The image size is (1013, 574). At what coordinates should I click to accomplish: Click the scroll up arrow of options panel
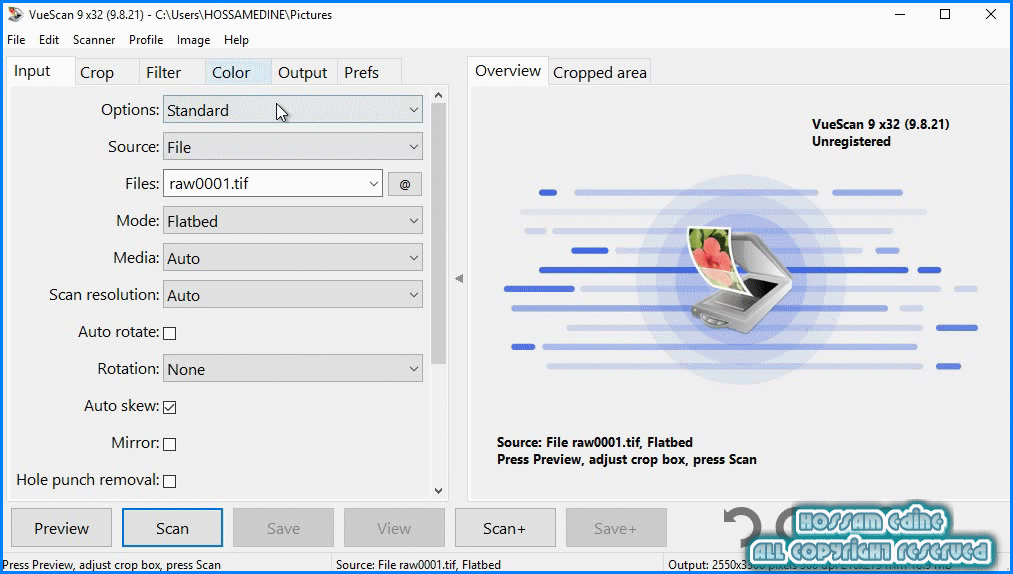[x=439, y=95]
